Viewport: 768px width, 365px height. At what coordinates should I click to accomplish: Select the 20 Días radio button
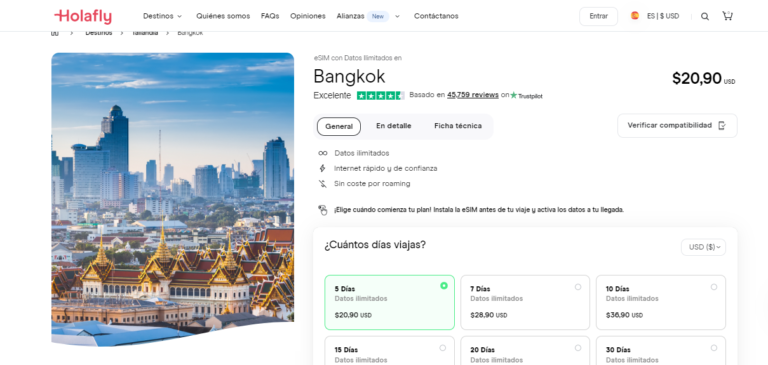click(x=578, y=348)
